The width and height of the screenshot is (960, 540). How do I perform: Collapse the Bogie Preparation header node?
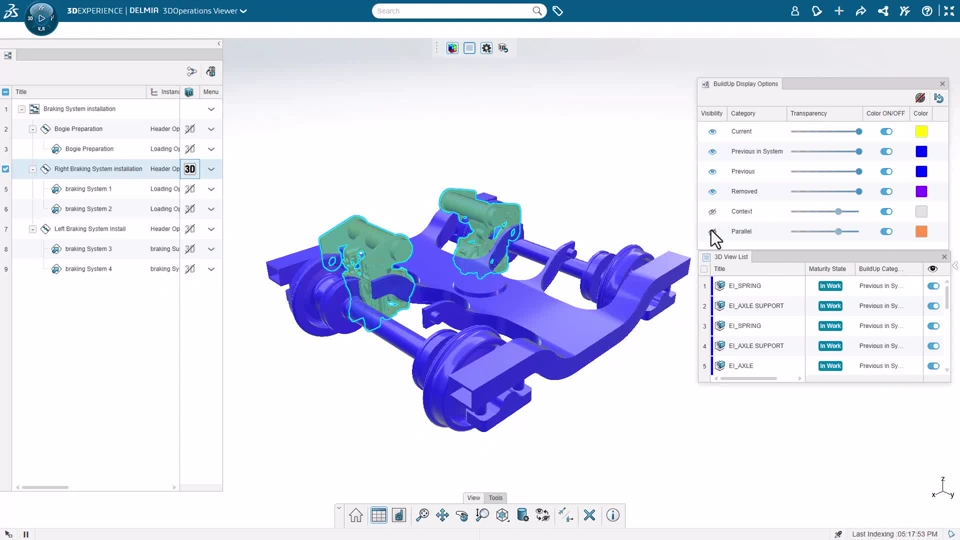coord(32,129)
